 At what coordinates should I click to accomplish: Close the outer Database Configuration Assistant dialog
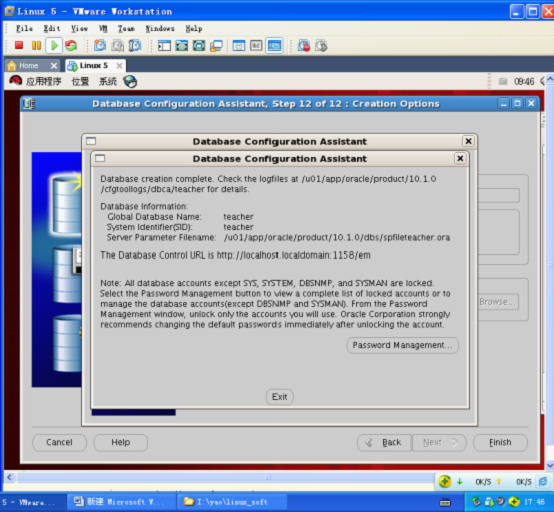468,141
